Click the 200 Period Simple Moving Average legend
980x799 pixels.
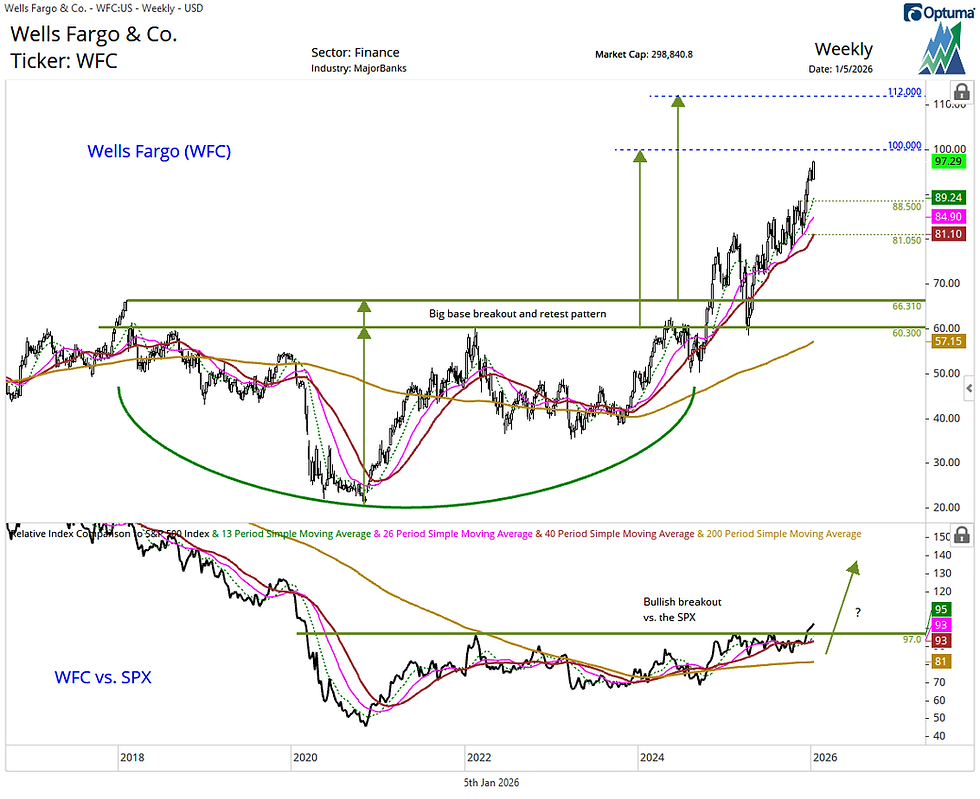click(784, 534)
